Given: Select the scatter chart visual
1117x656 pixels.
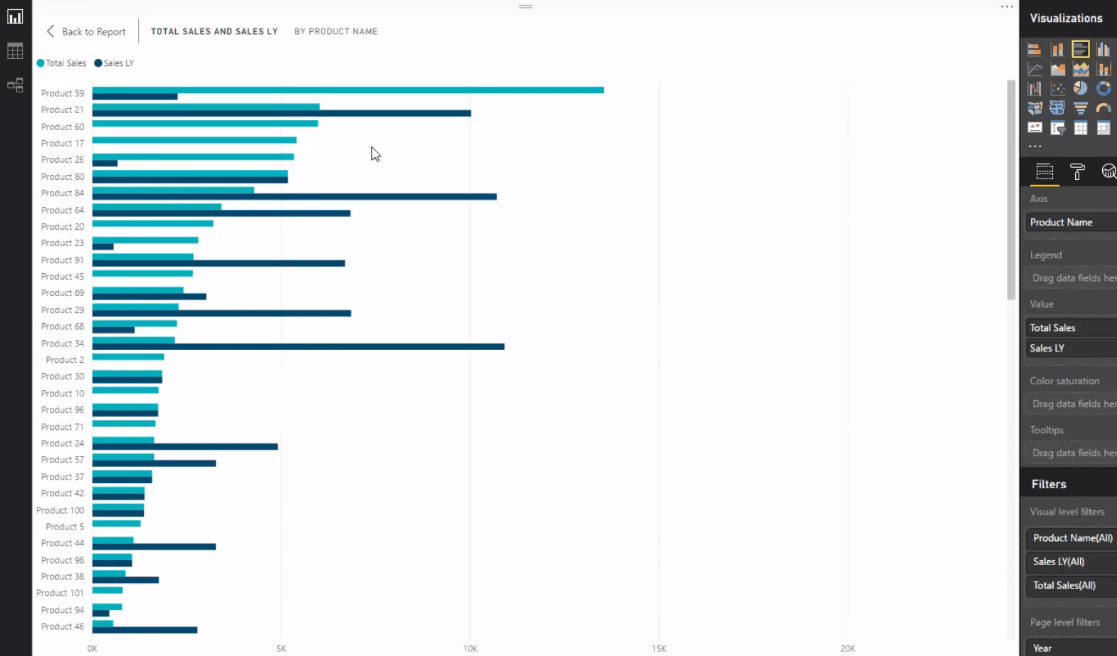Looking at the screenshot, I should click(x=1057, y=88).
